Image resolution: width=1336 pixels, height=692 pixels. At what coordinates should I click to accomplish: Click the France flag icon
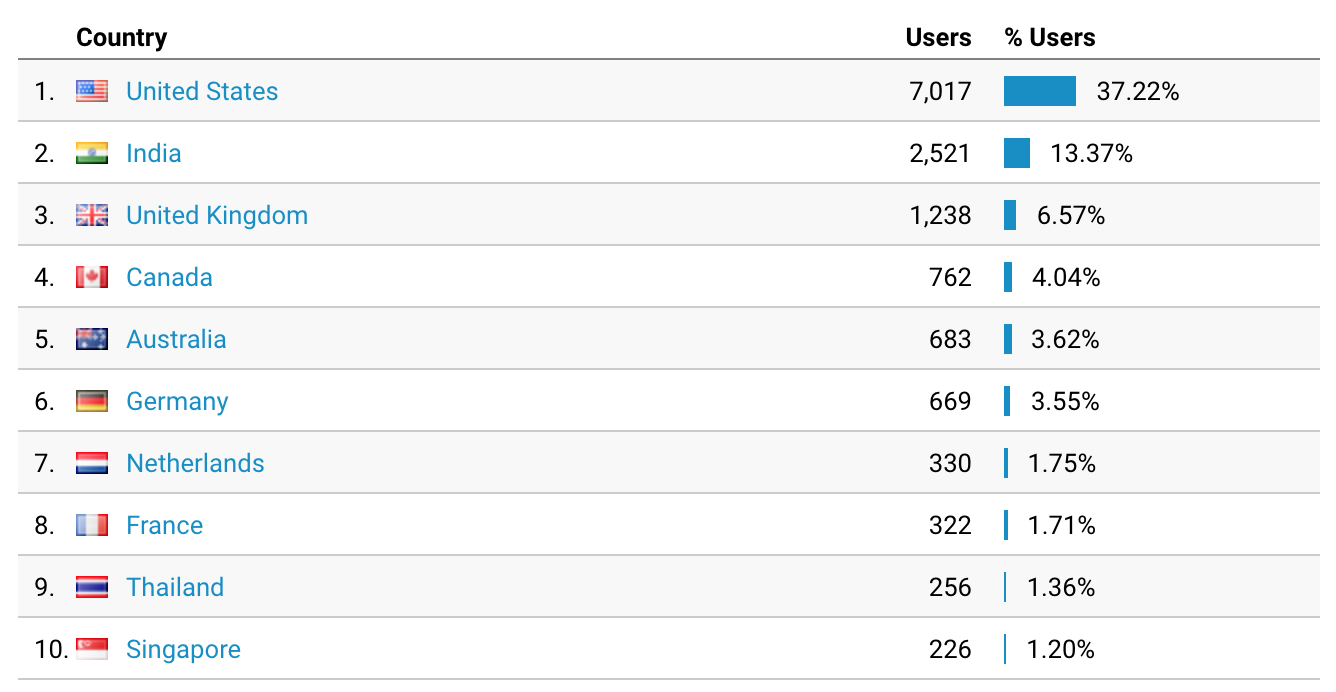(x=92, y=525)
